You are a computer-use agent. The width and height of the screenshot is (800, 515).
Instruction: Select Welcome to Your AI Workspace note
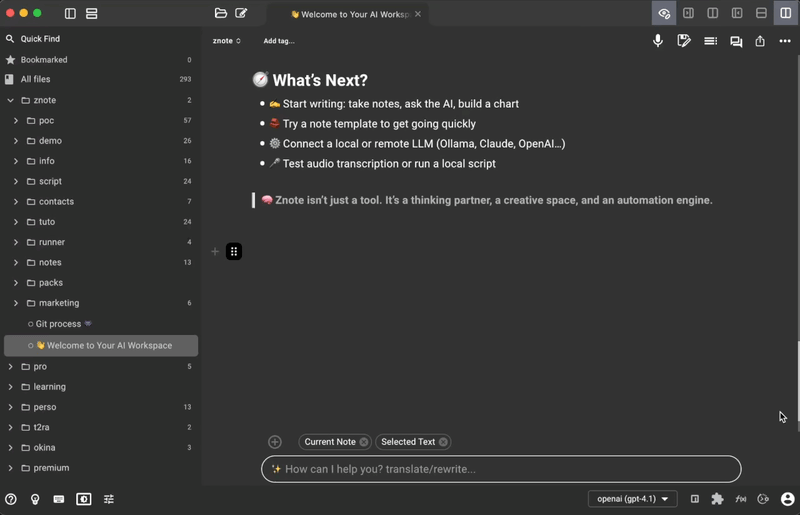[x=101, y=346]
